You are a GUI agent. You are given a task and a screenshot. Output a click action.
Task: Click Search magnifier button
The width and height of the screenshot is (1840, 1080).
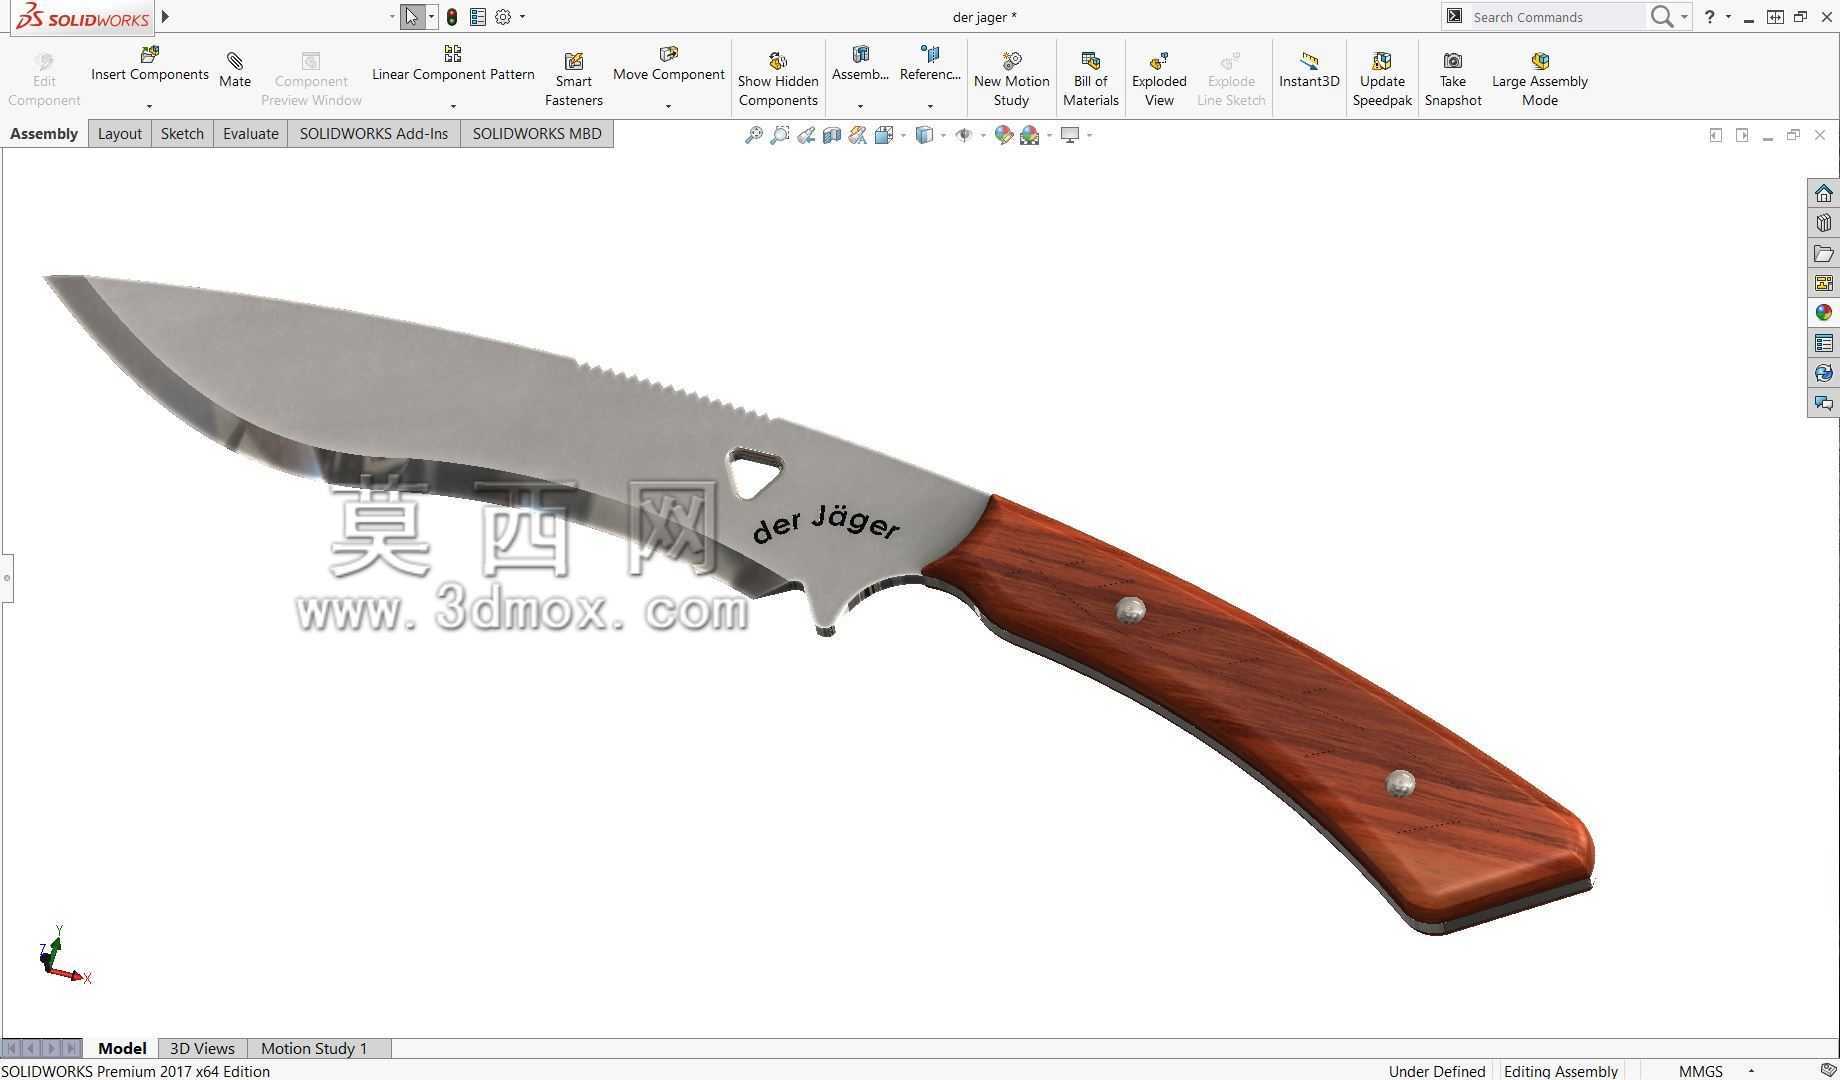coord(1661,17)
